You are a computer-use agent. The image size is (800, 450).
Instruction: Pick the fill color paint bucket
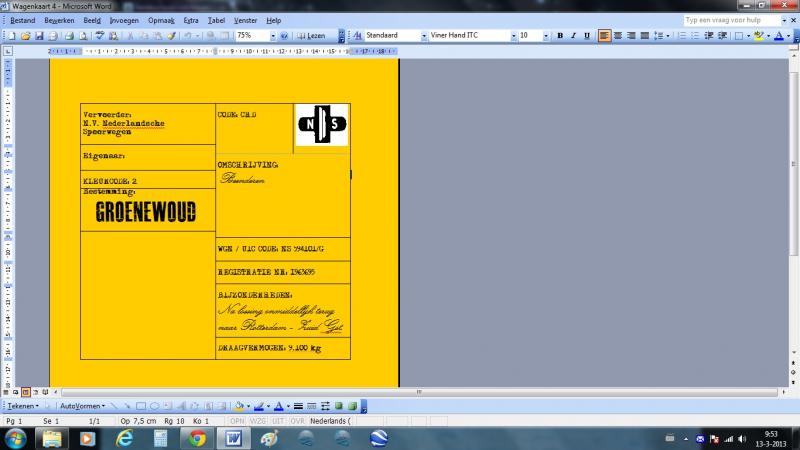(239, 406)
